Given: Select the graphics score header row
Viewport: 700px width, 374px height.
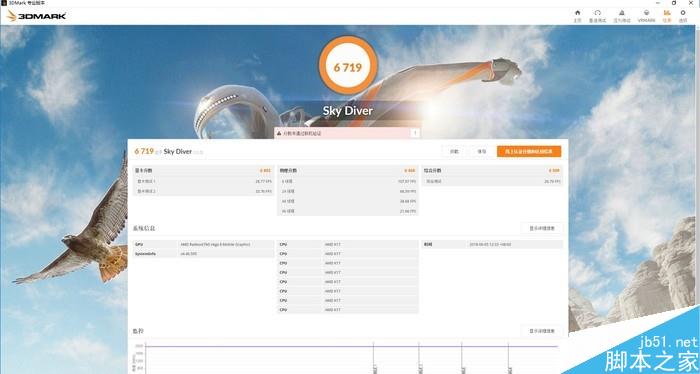Looking at the screenshot, I should 203,170.
